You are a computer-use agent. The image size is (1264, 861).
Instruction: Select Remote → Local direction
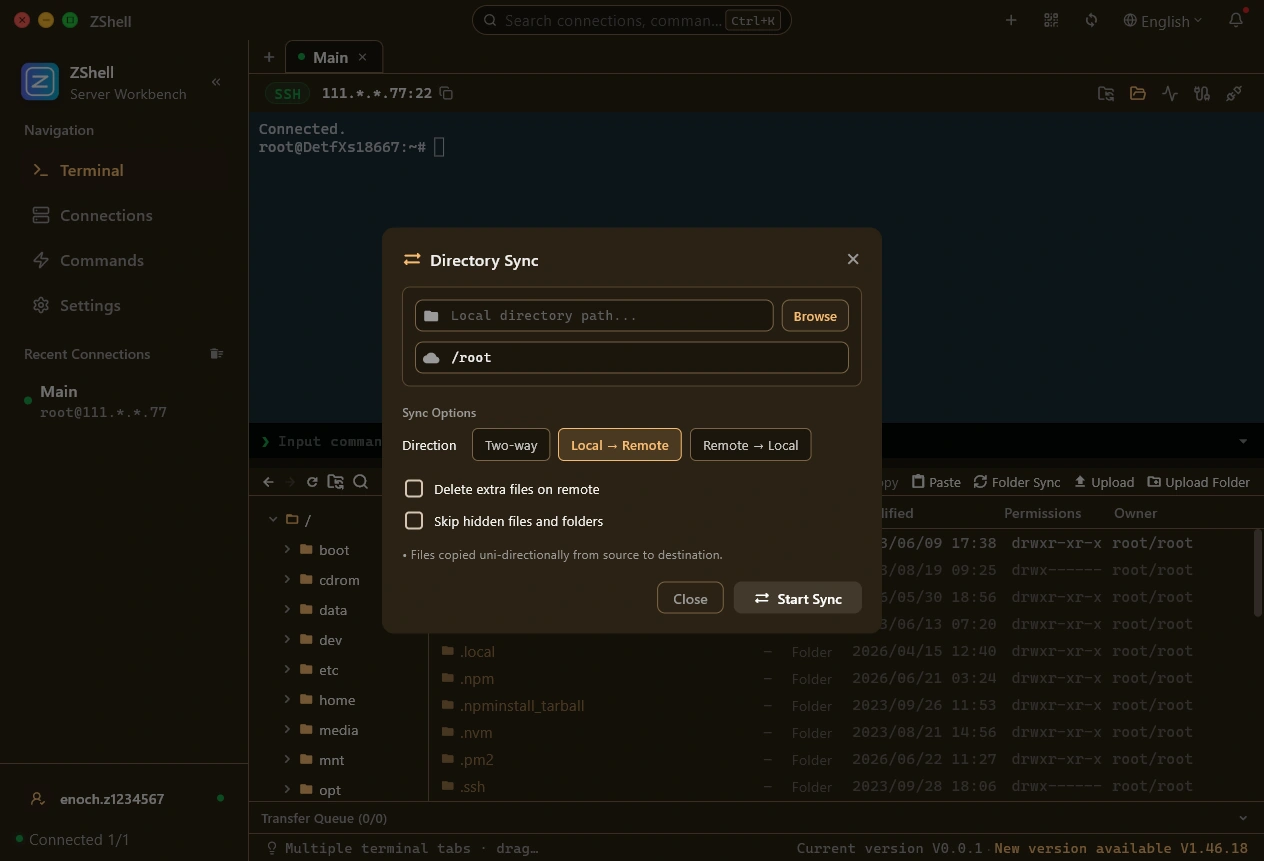750,445
